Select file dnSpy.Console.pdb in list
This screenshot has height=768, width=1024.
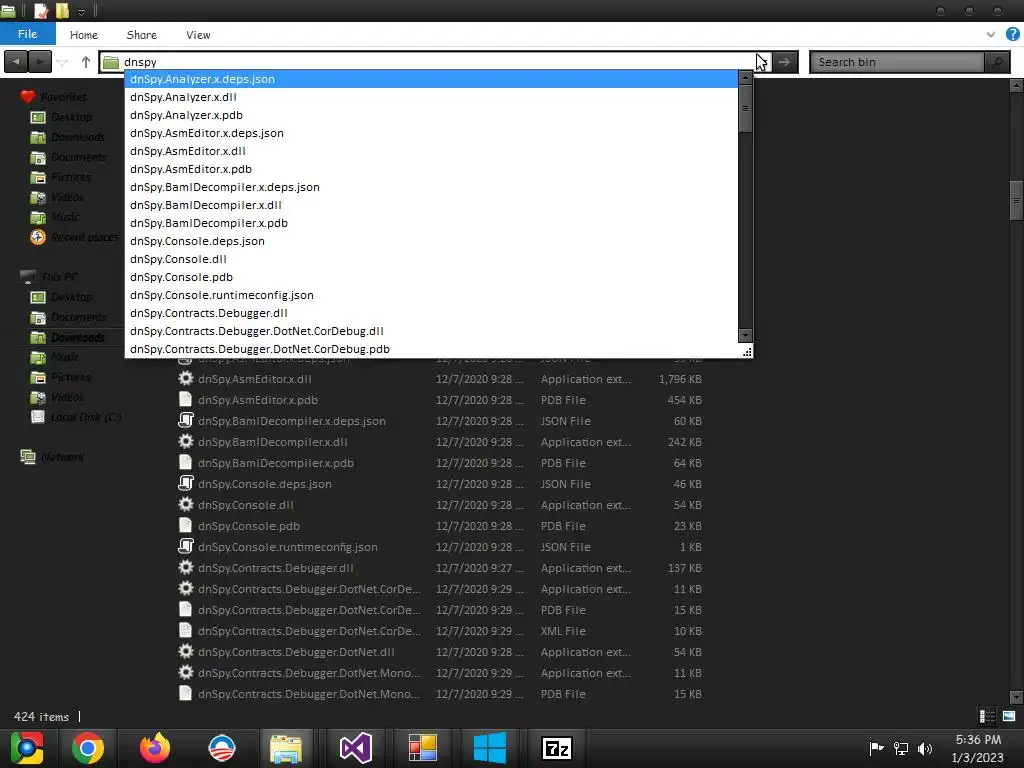pos(440,526)
